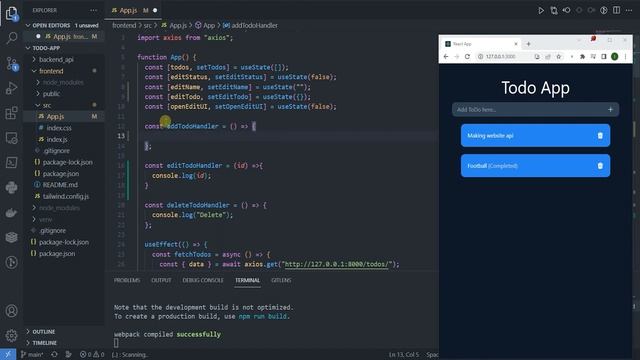The height and width of the screenshot is (360, 640).
Task: Select App.js under OPEN EDITORS
Action: tap(63, 37)
